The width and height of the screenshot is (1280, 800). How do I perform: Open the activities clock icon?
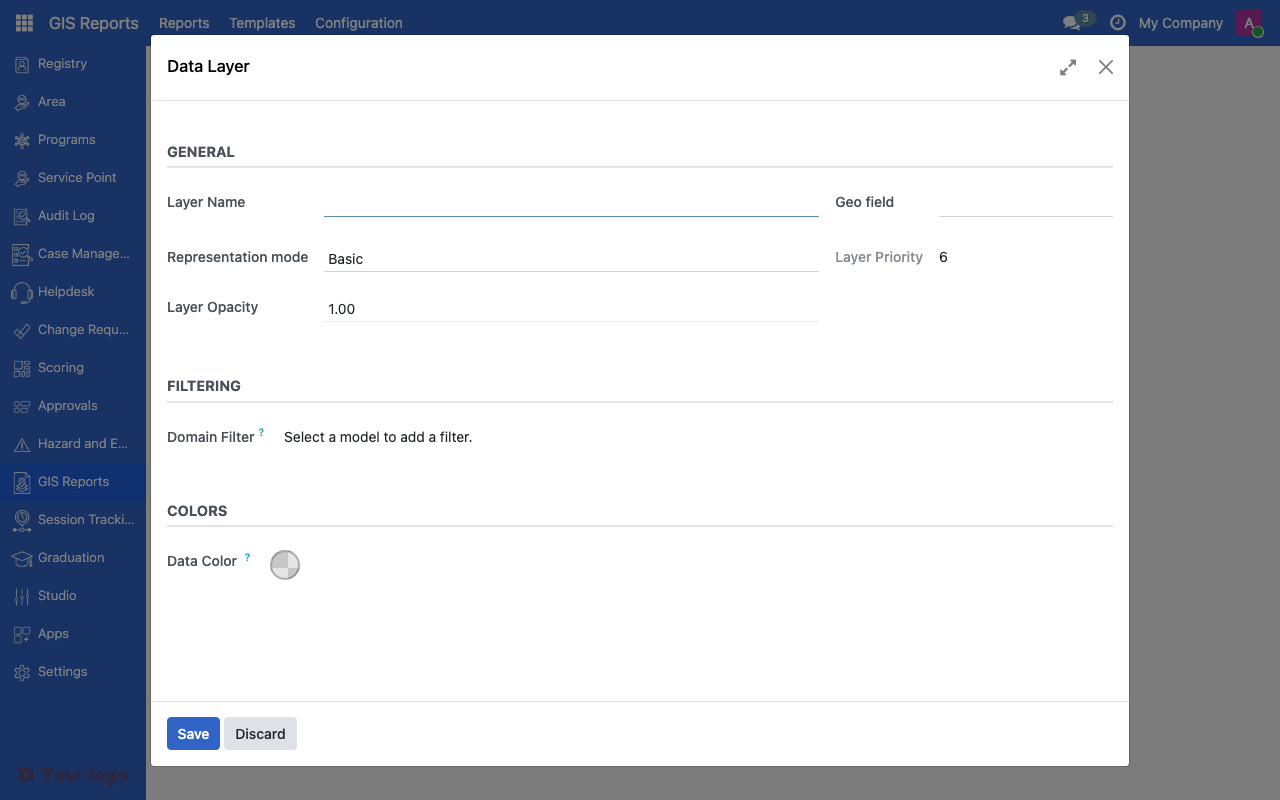tap(1118, 23)
